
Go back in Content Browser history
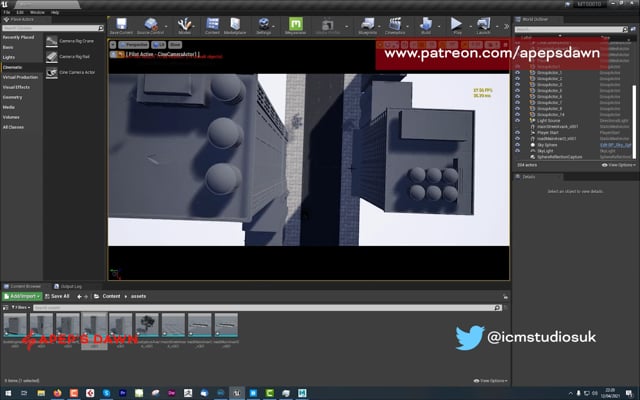pos(79,297)
